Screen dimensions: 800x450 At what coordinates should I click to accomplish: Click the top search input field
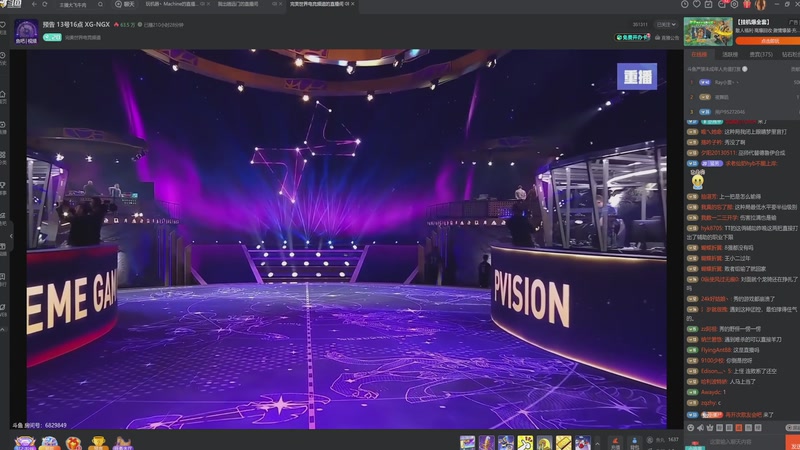coord(77,5)
